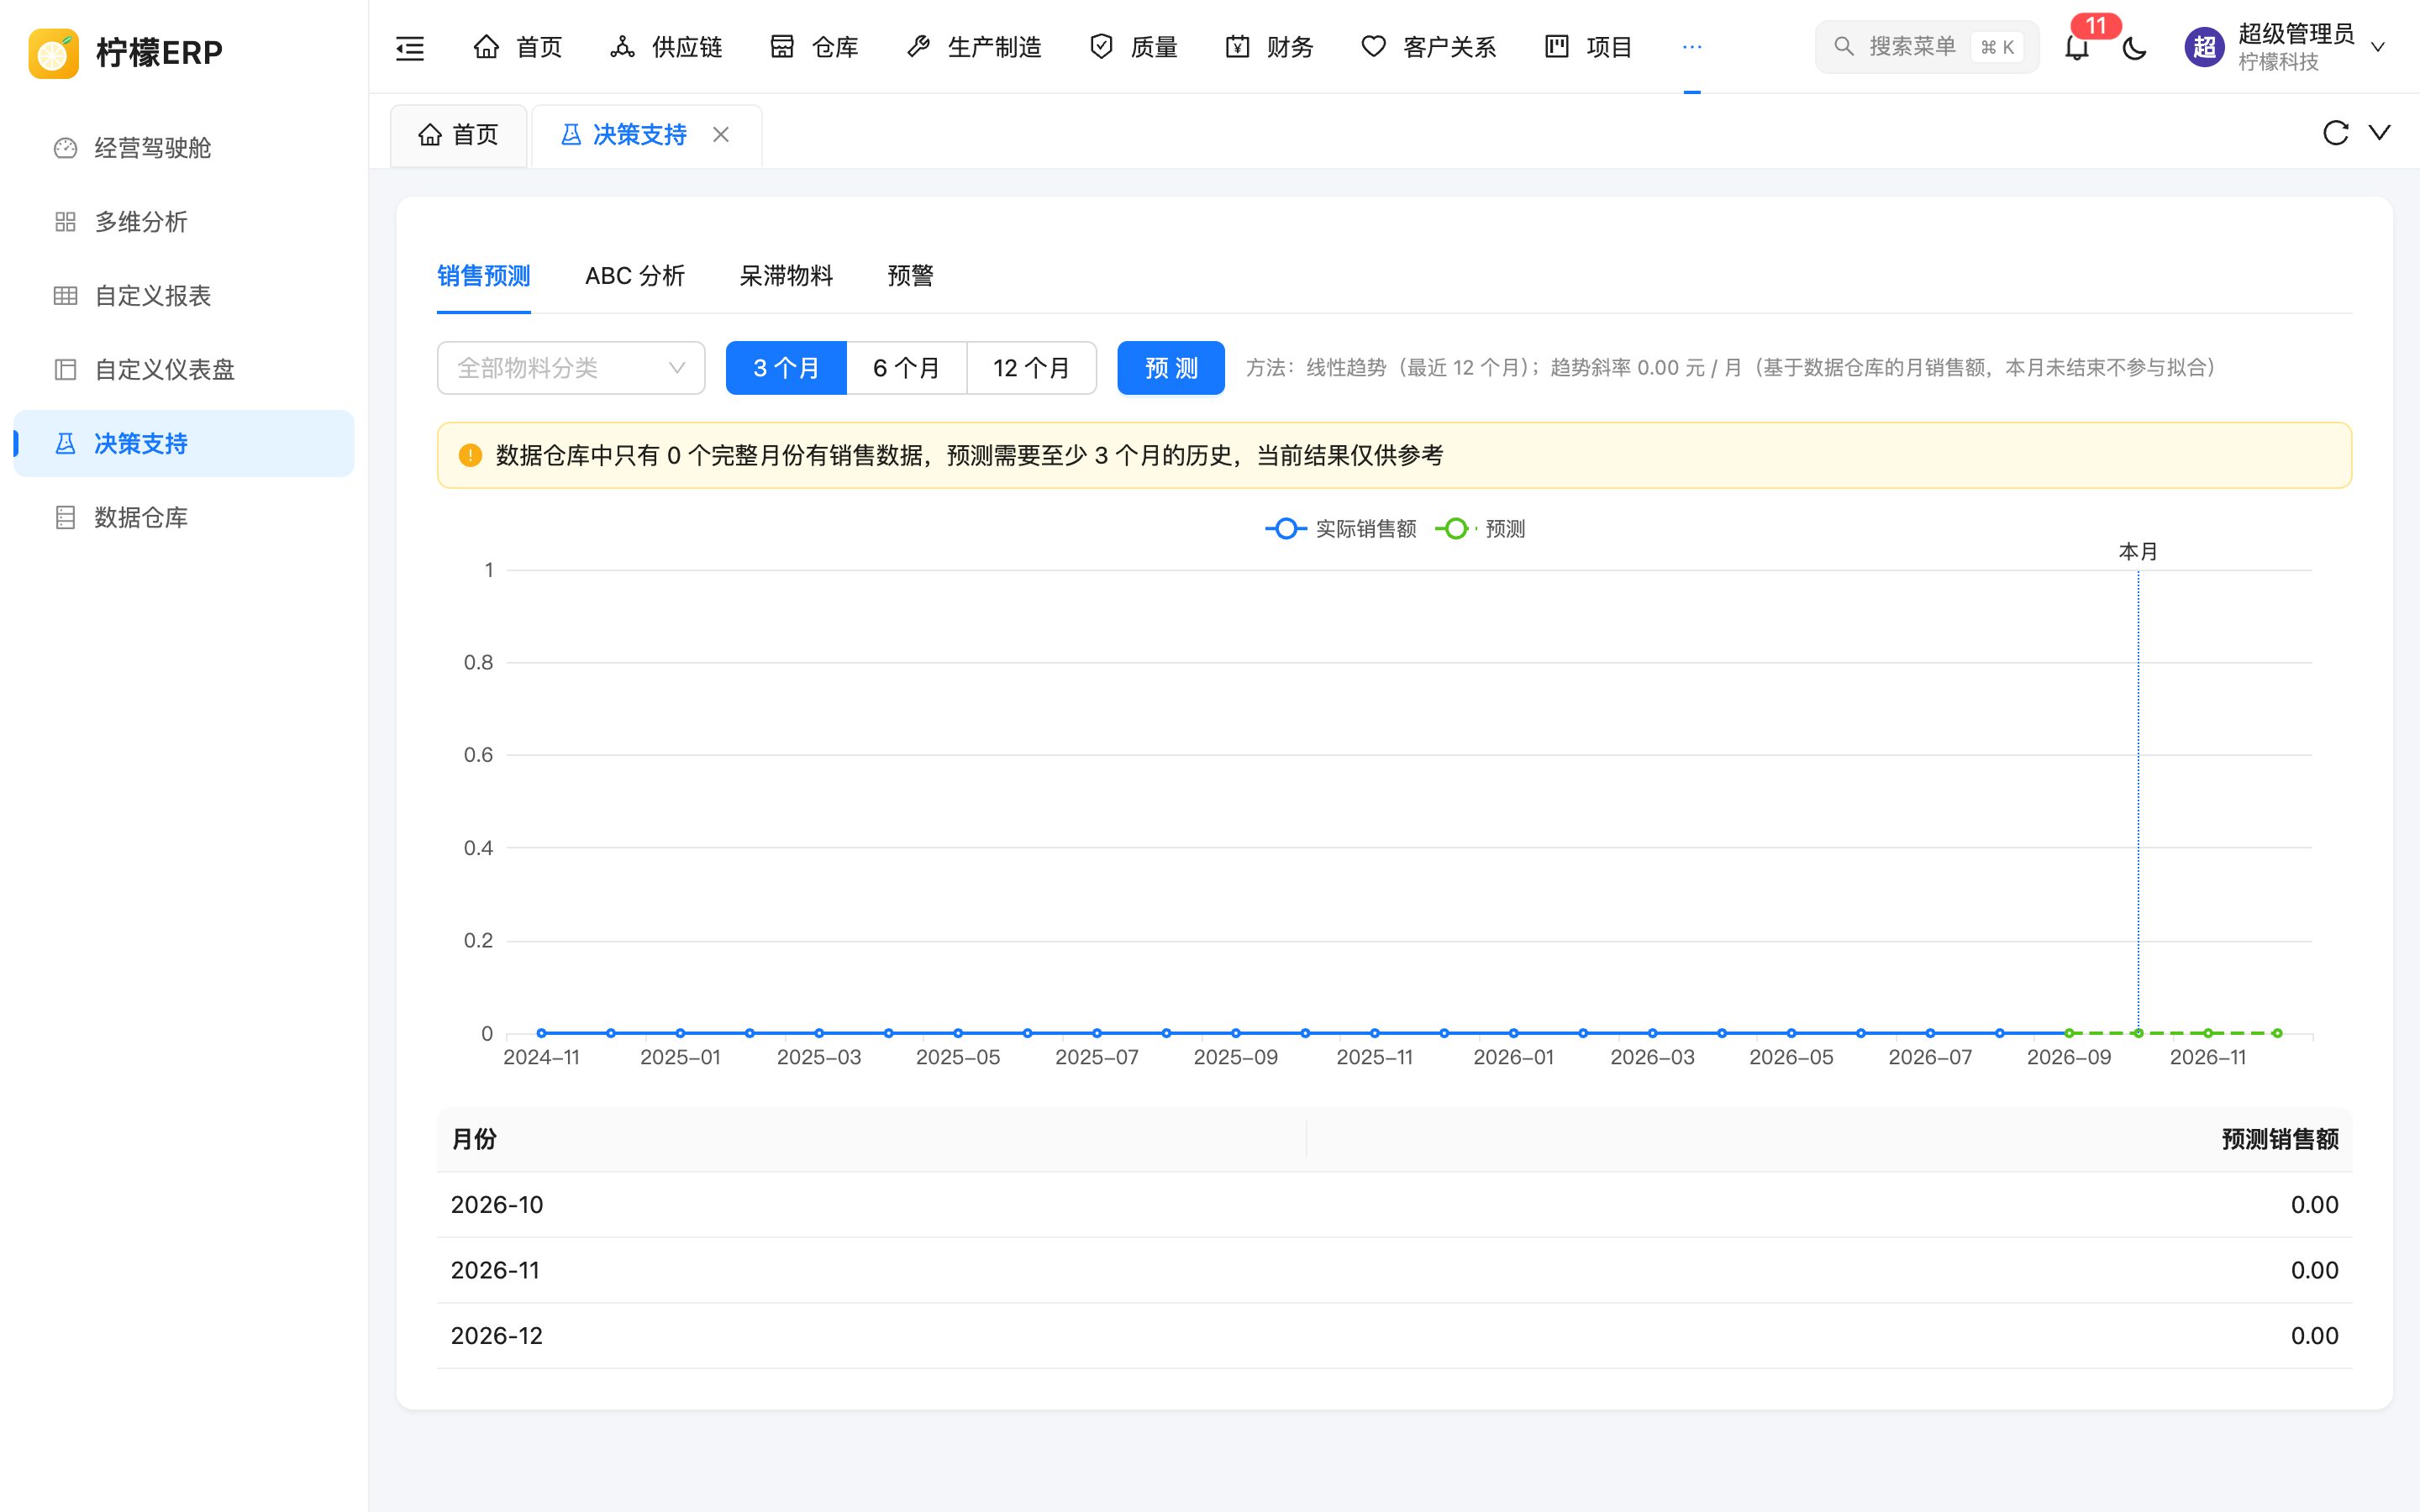Open the 客户关系 top menu
2420x1512 pixels.
click(x=1430, y=47)
